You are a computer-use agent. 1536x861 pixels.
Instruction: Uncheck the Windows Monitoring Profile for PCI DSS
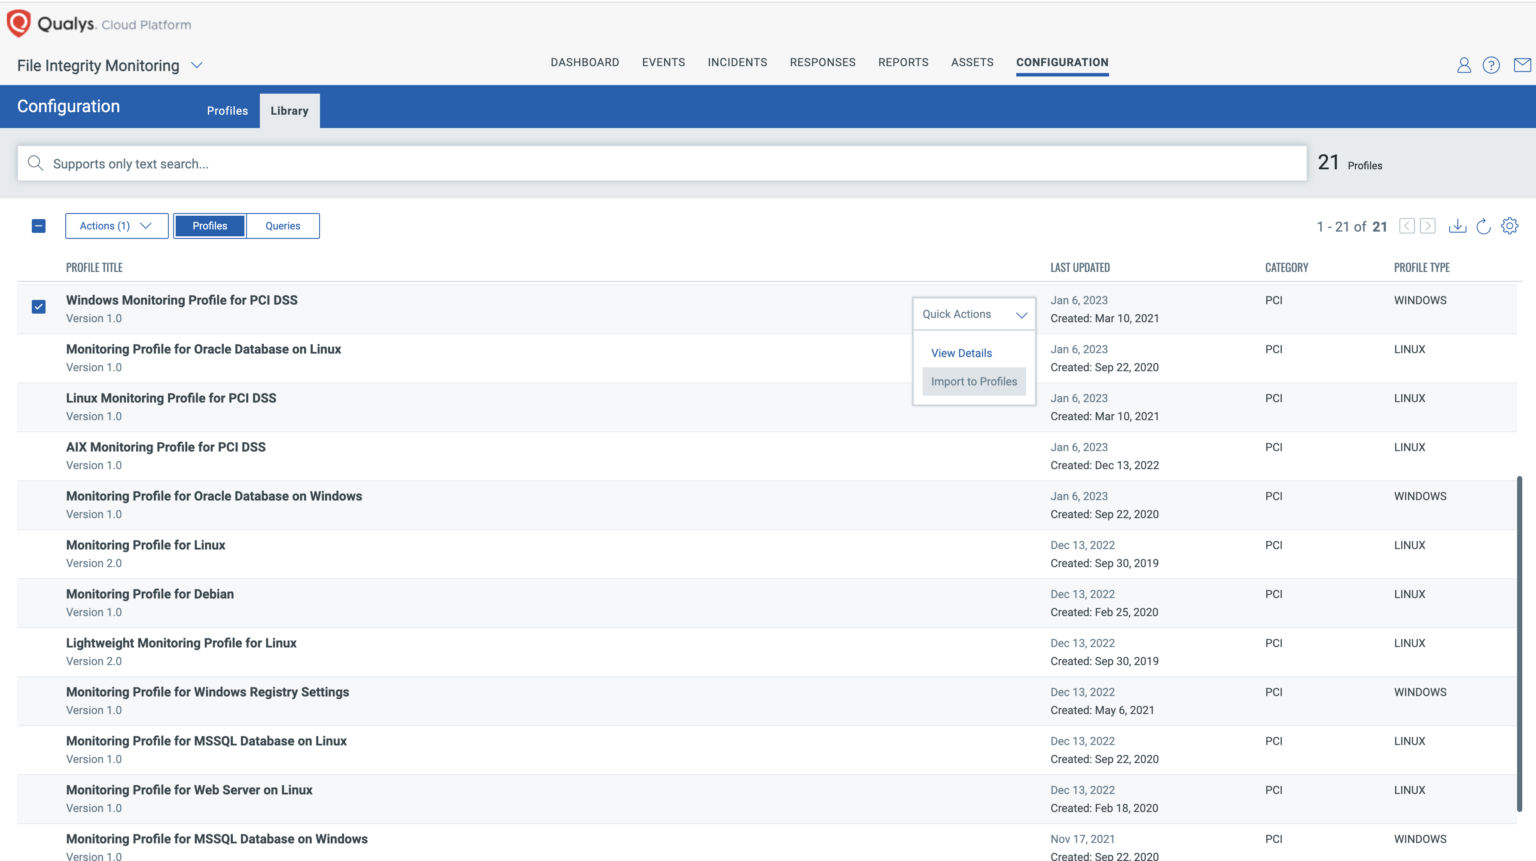click(38, 307)
